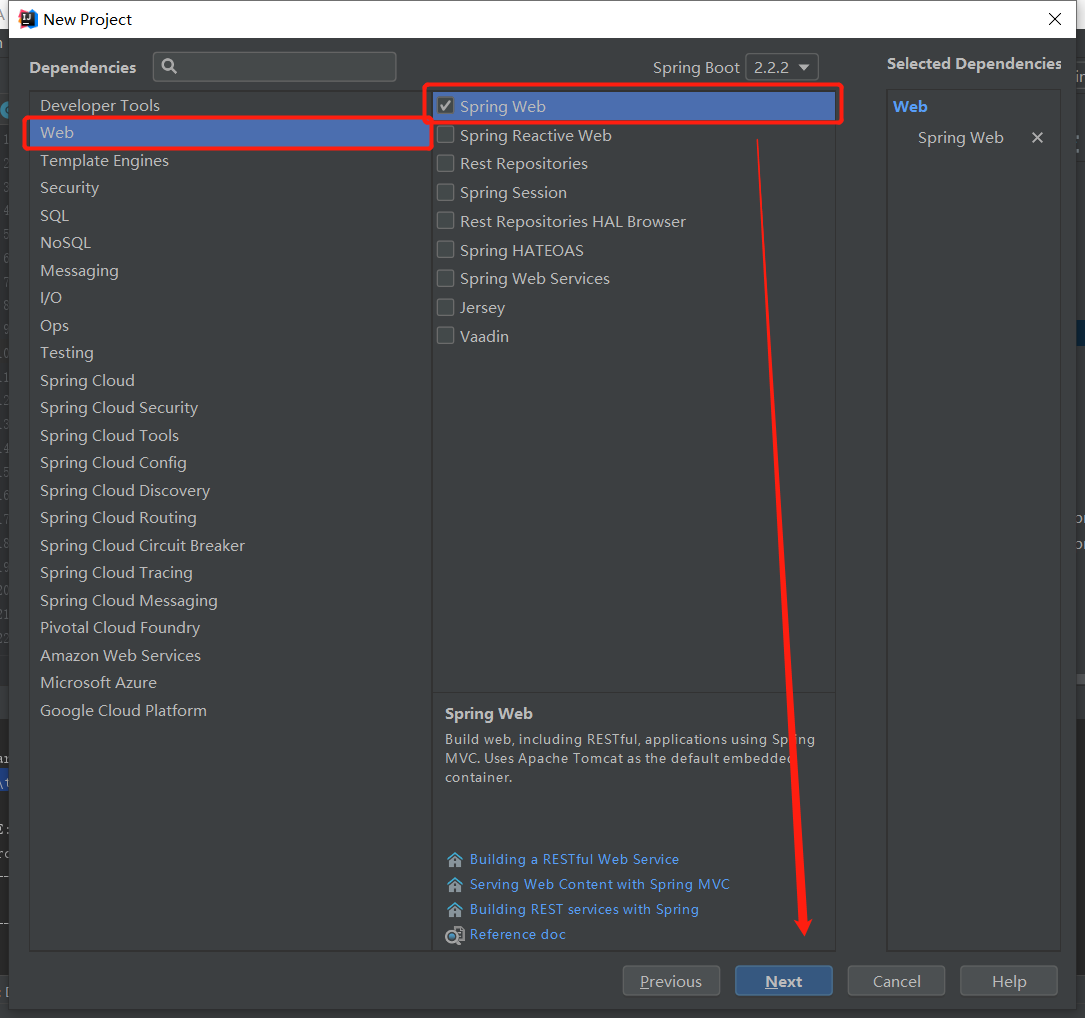Choose Spring Cloud Messaging category
The image size is (1085, 1018).
tap(230, 601)
